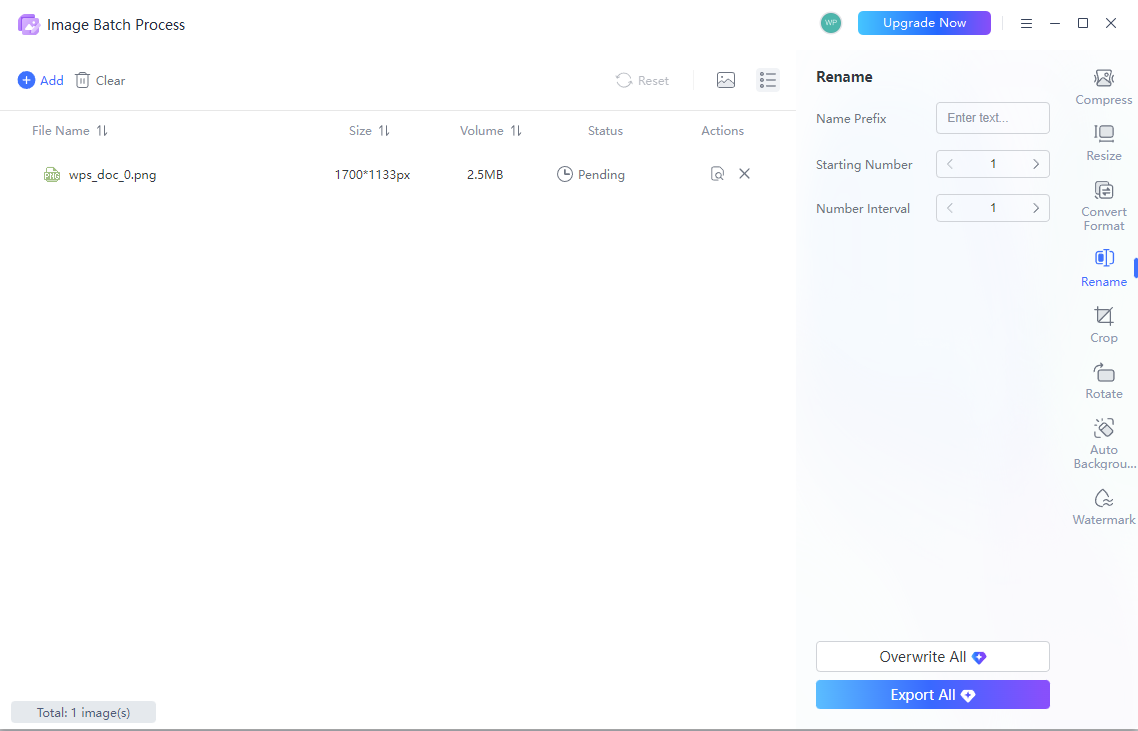Image resolution: width=1138 pixels, height=731 pixels.
Task: Clear all images from the list
Action: tap(100, 80)
